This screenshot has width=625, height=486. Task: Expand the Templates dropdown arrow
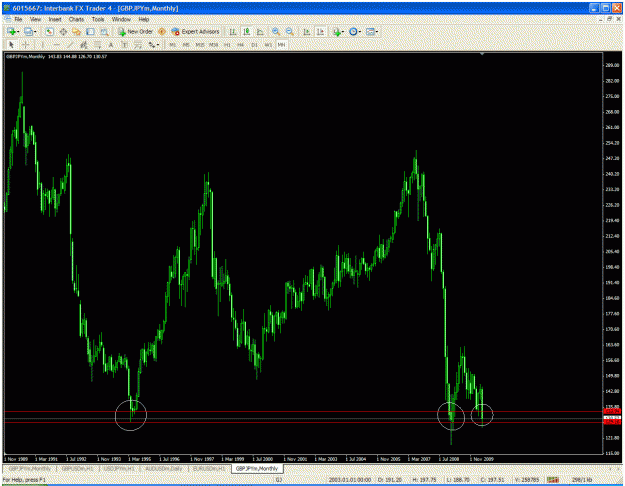pos(377,32)
